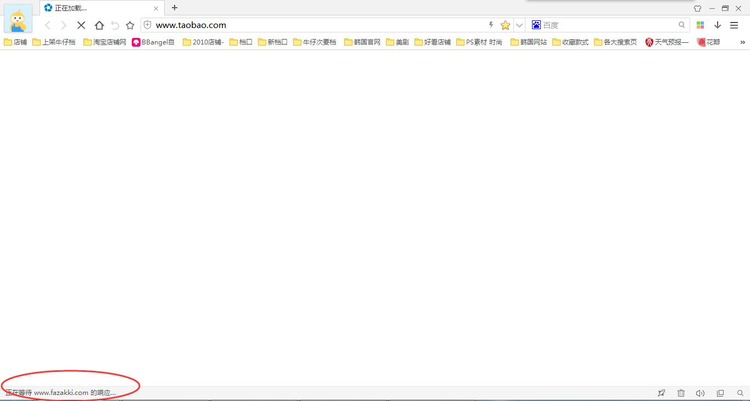Screen dimensions: 750x401
Task: Click the Baidu search engine paw icon
Action: coord(536,25)
